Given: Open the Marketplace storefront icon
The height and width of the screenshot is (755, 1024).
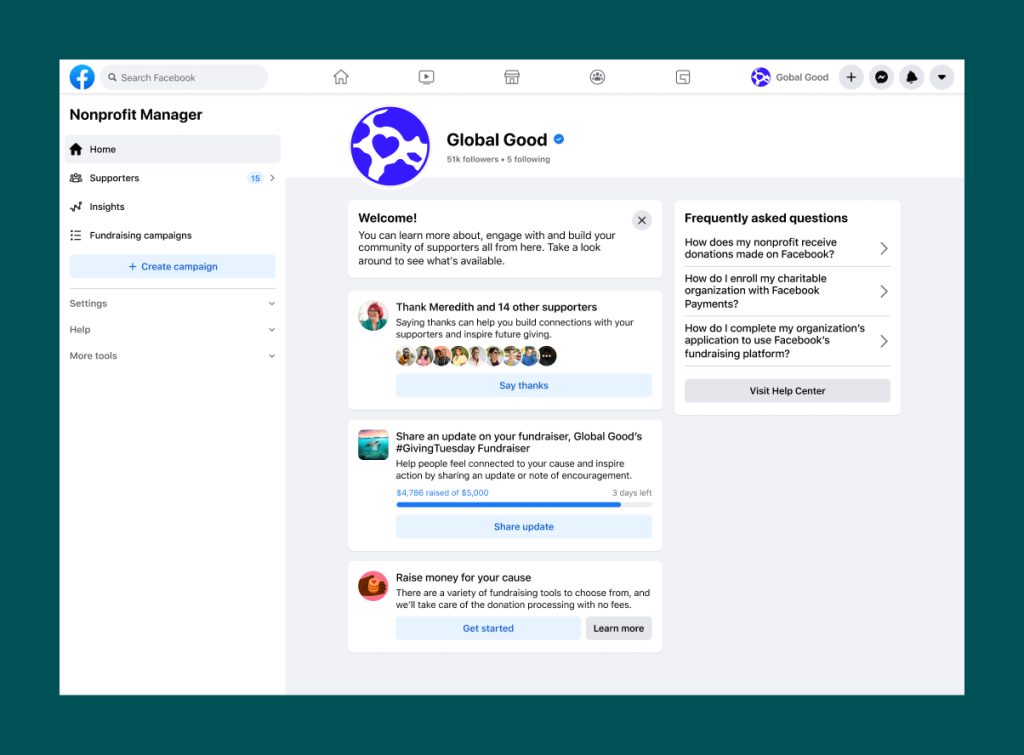Looking at the screenshot, I should click(512, 77).
